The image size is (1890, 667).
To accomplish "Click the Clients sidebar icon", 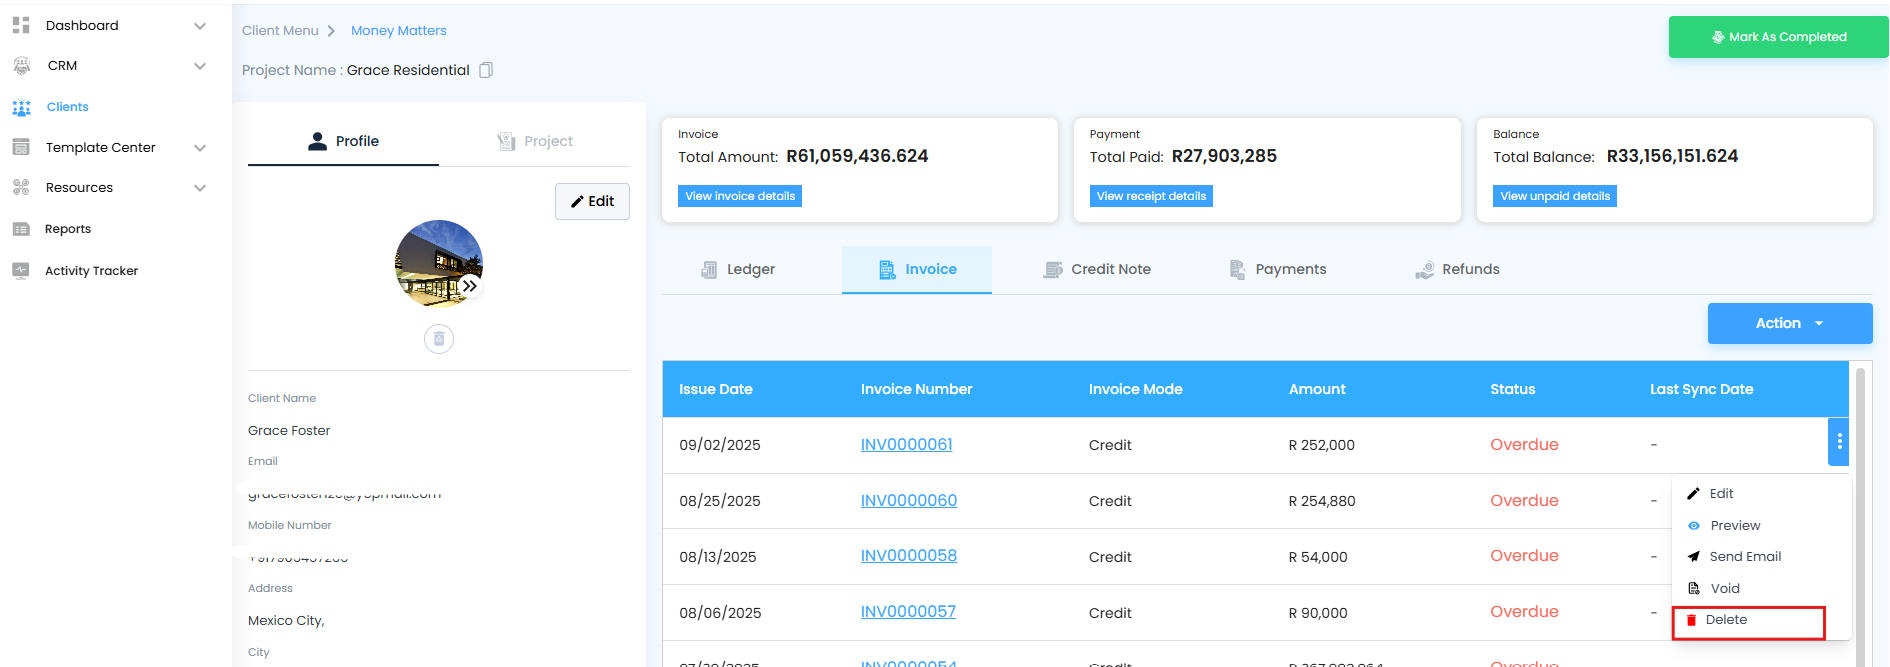I will (21, 107).
